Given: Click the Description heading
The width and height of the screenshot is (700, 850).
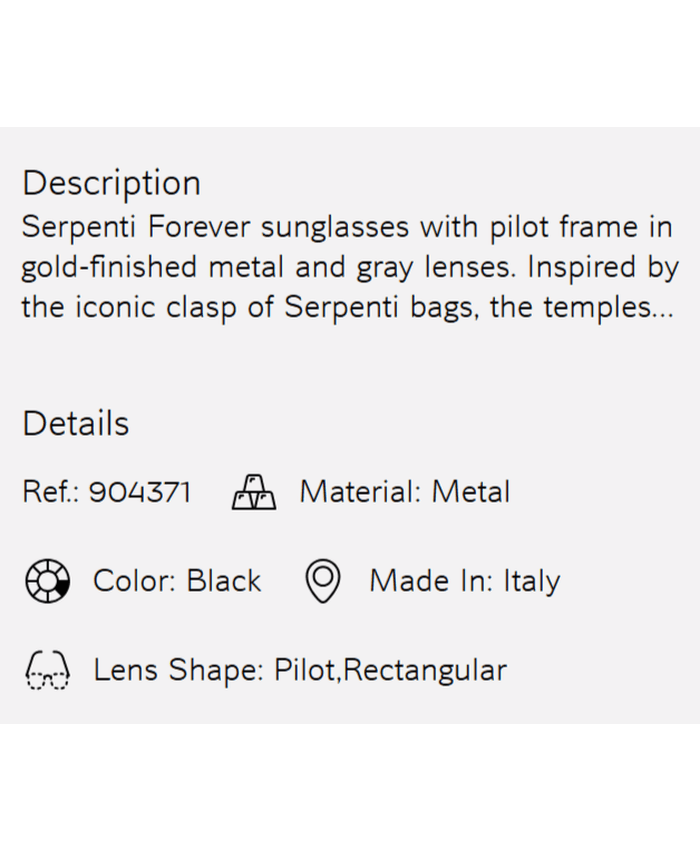Looking at the screenshot, I should point(111,183).
